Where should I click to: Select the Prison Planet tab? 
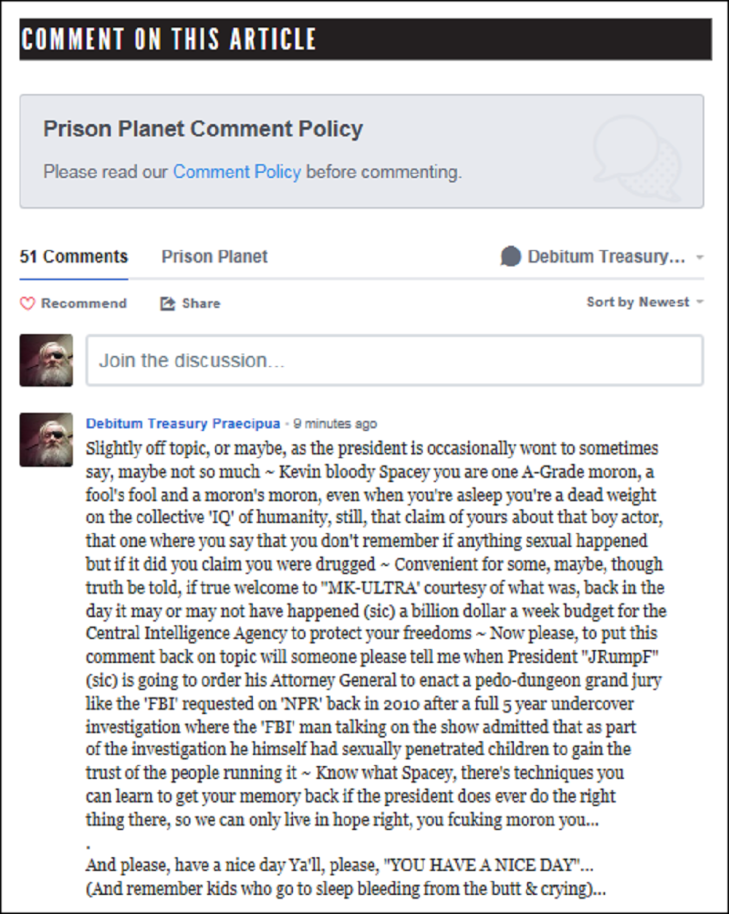[214, 257]
